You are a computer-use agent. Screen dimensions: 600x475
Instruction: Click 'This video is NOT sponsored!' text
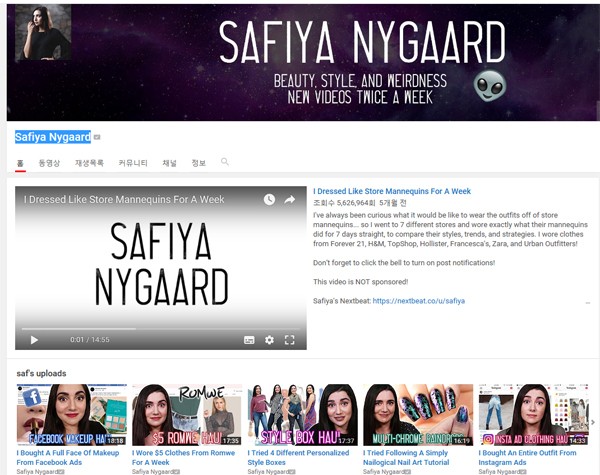[360, 282]
